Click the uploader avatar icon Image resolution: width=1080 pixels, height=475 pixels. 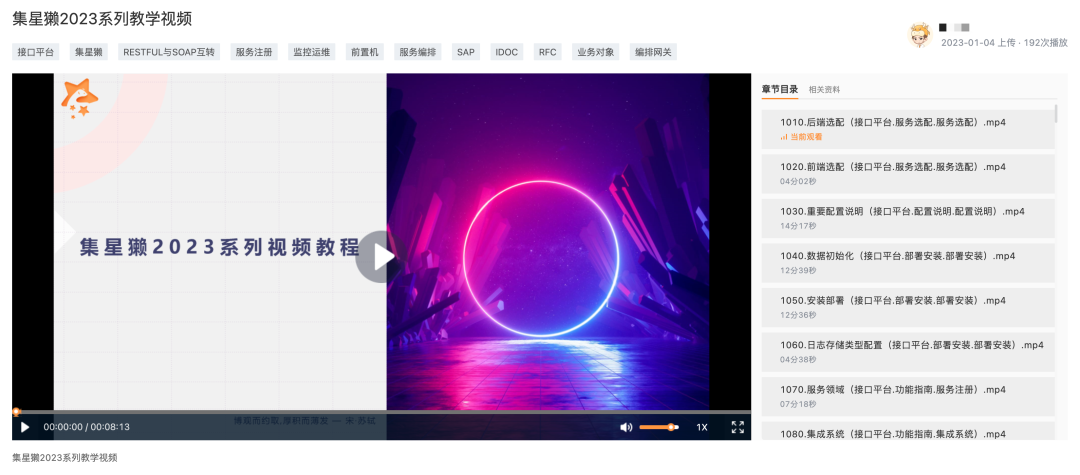(919, 35)
